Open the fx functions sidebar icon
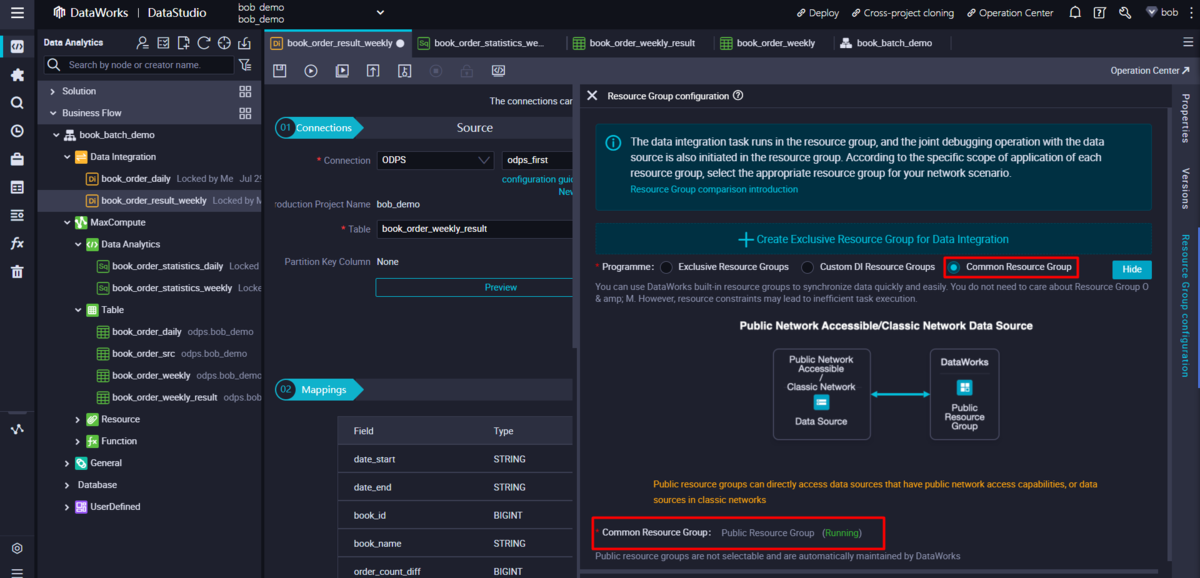Screen dimensions: 1200x578 [x=17, y=243]
